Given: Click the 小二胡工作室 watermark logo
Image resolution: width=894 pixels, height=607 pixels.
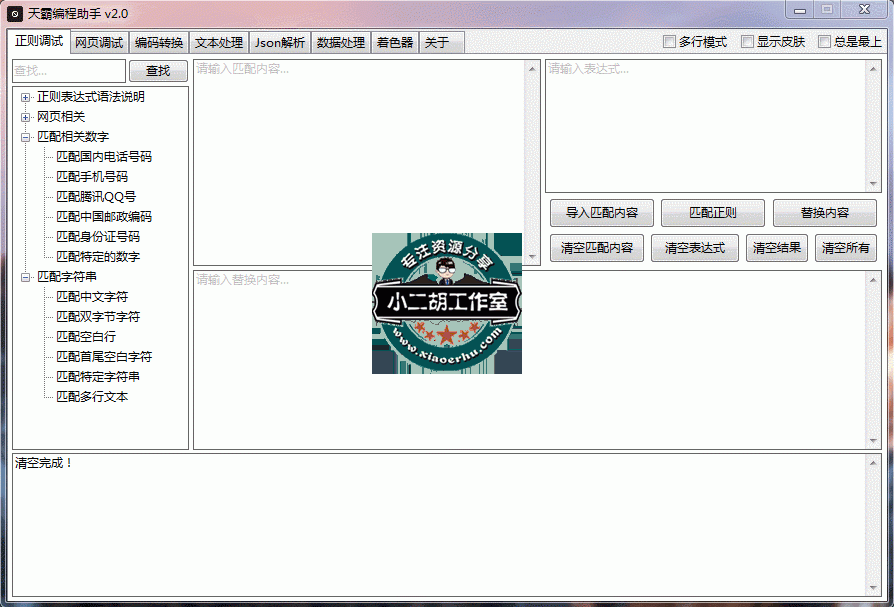Looking at the screenshot, I should (447, 303).
